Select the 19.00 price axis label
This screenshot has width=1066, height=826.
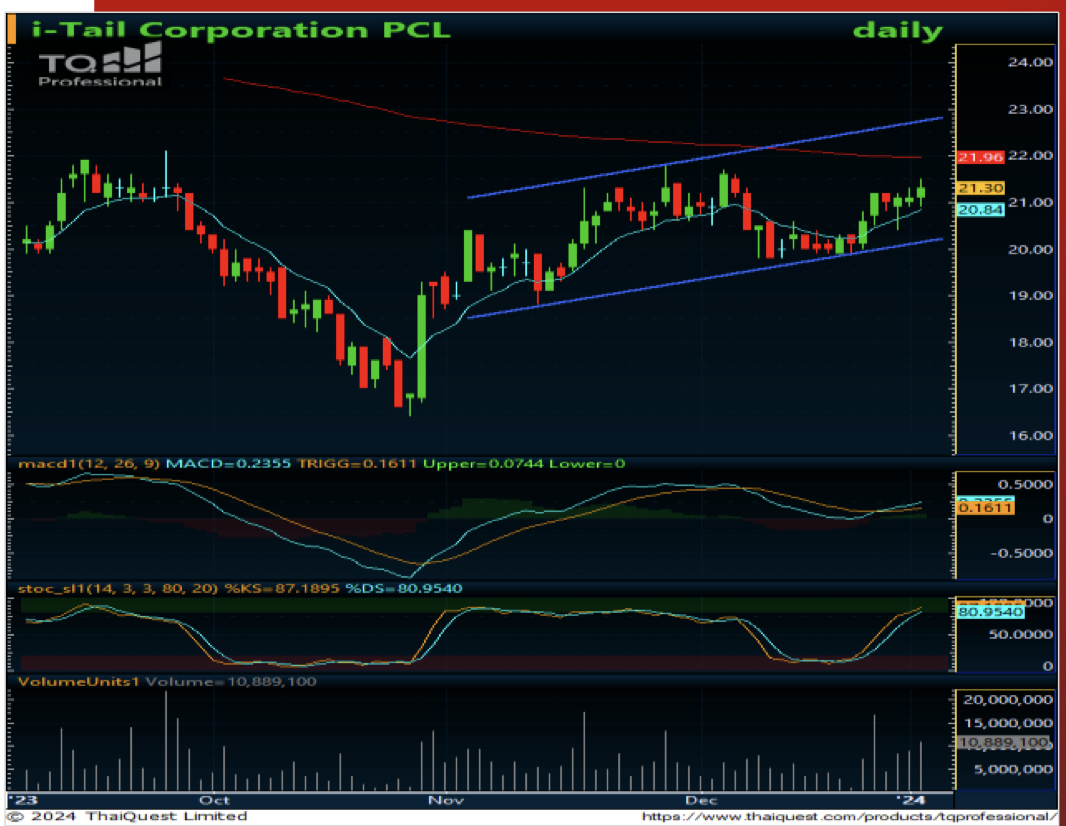point(1030,295)
